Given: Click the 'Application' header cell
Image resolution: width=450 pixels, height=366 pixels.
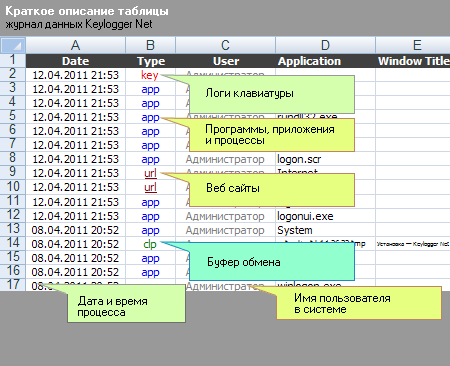Looking at the screenshot, I should pyautogui.click(x=326, y=61).
